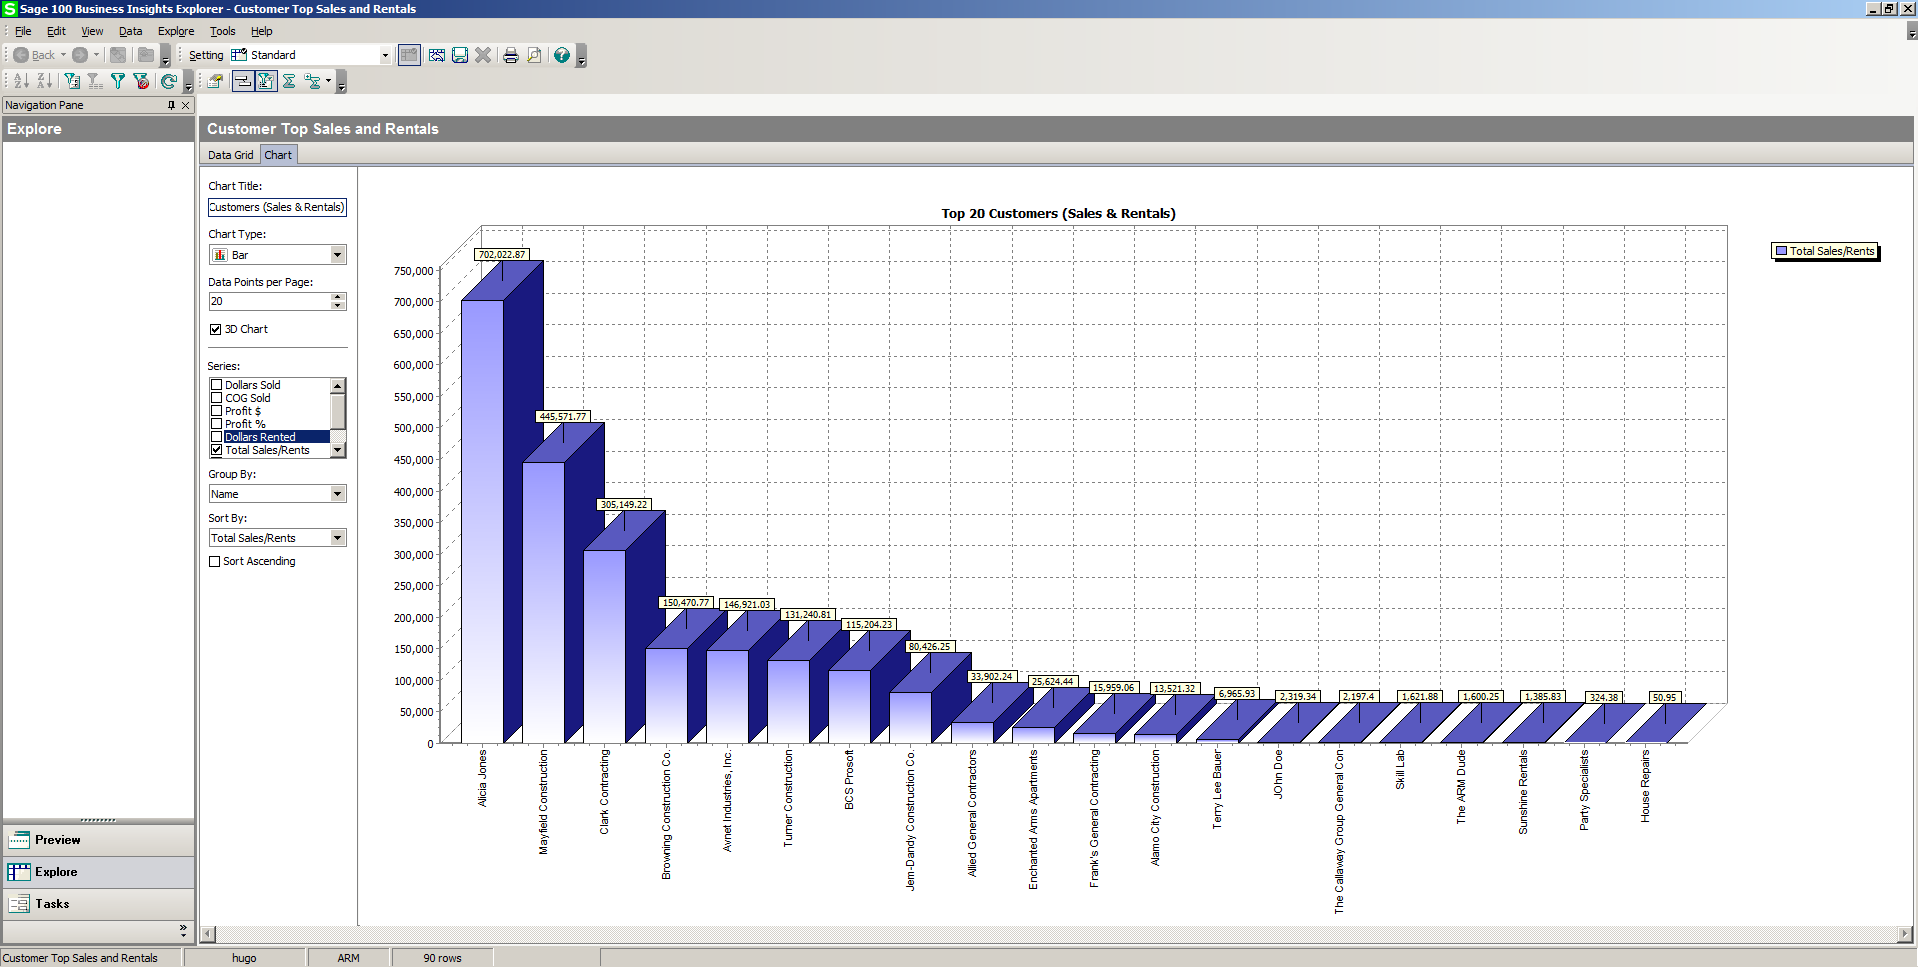Open the Data menu
Image resolution: width=1918 pixels, height=968 pixels.
(x=130, y=31)
